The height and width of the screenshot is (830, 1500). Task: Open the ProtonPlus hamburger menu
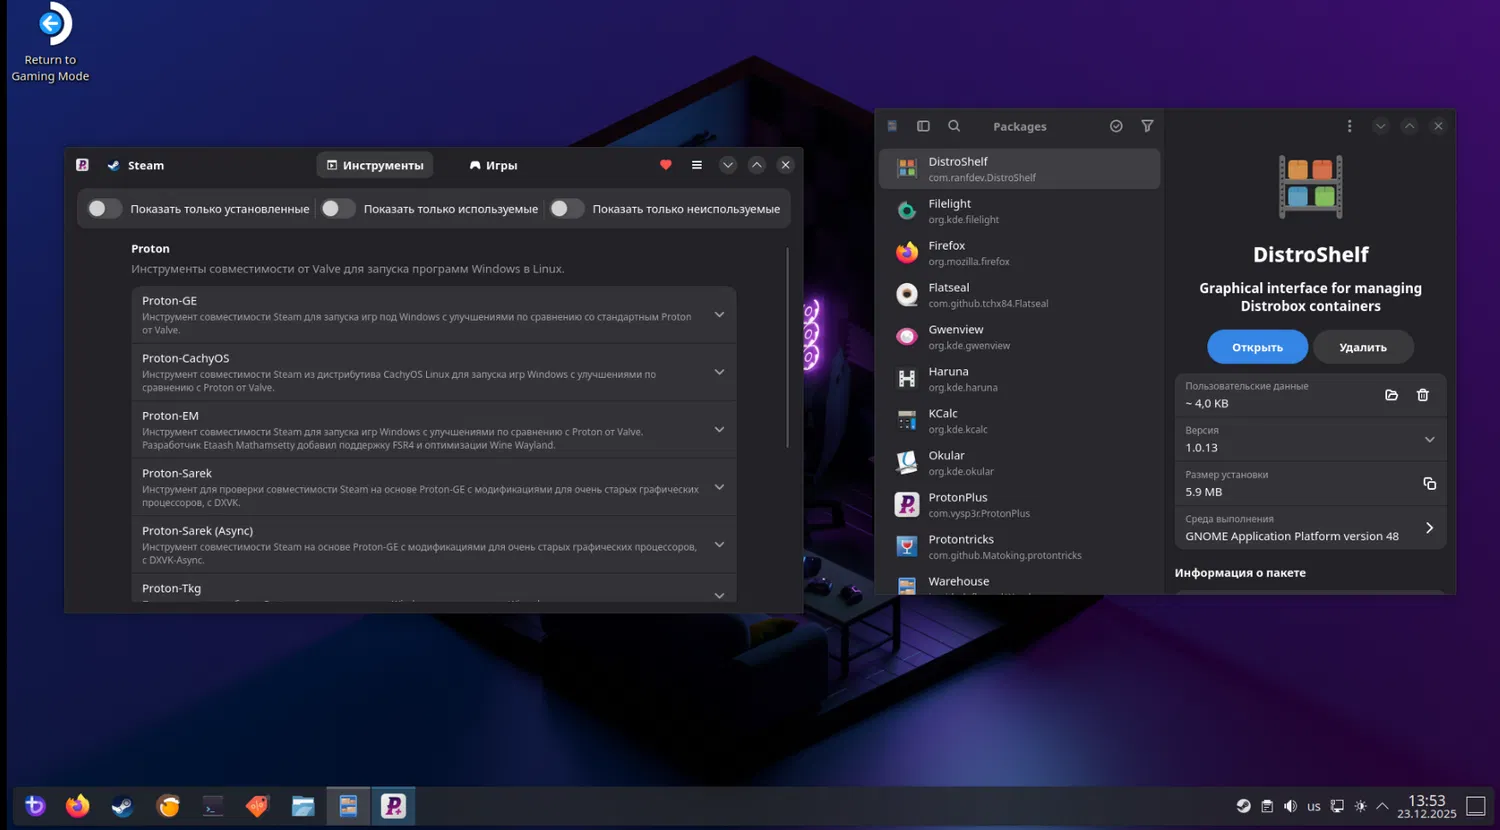tap(697, 165)
